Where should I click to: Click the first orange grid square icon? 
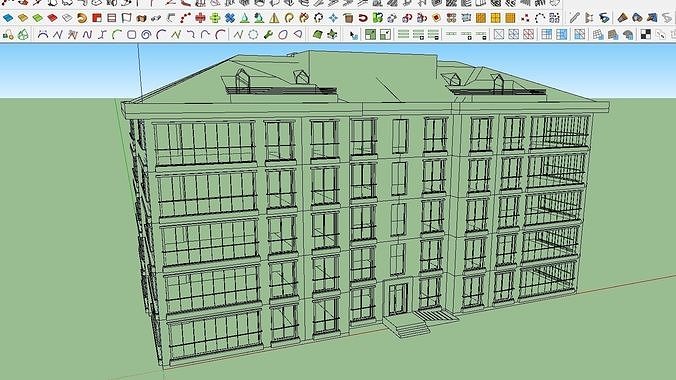(x=481, y=18)
